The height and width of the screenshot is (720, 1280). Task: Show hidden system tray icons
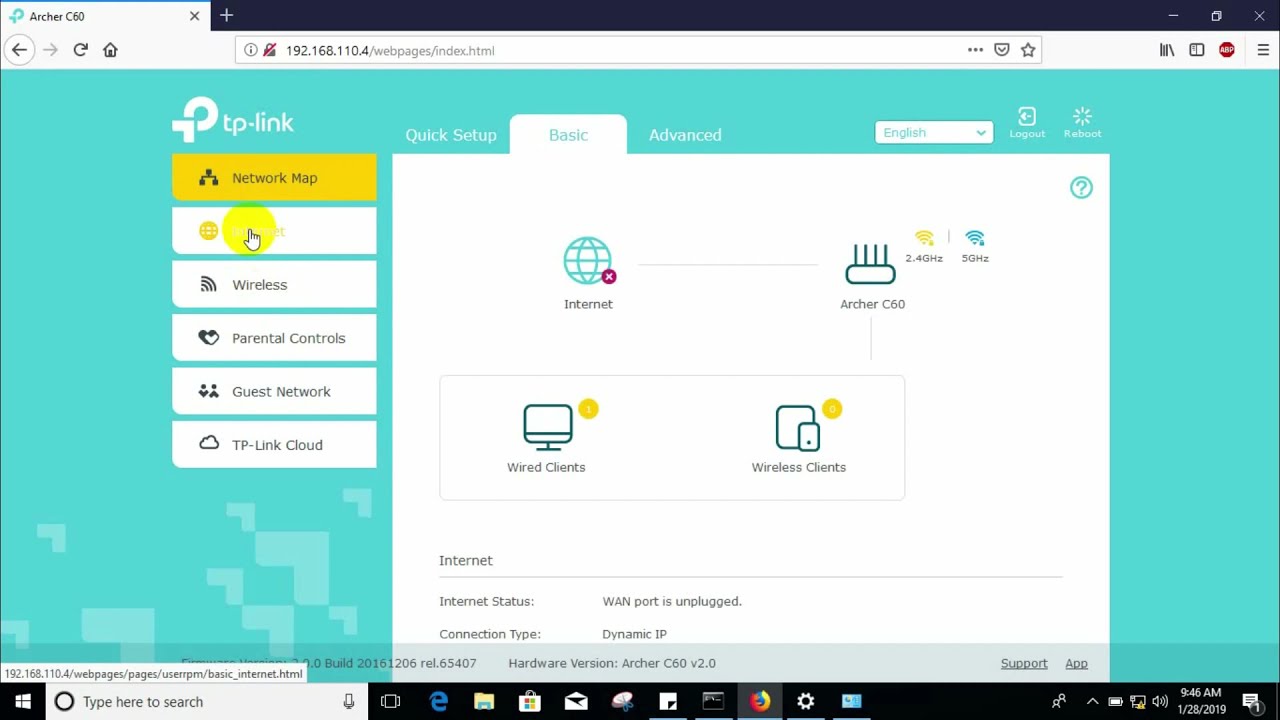(x=1092, y=701)
